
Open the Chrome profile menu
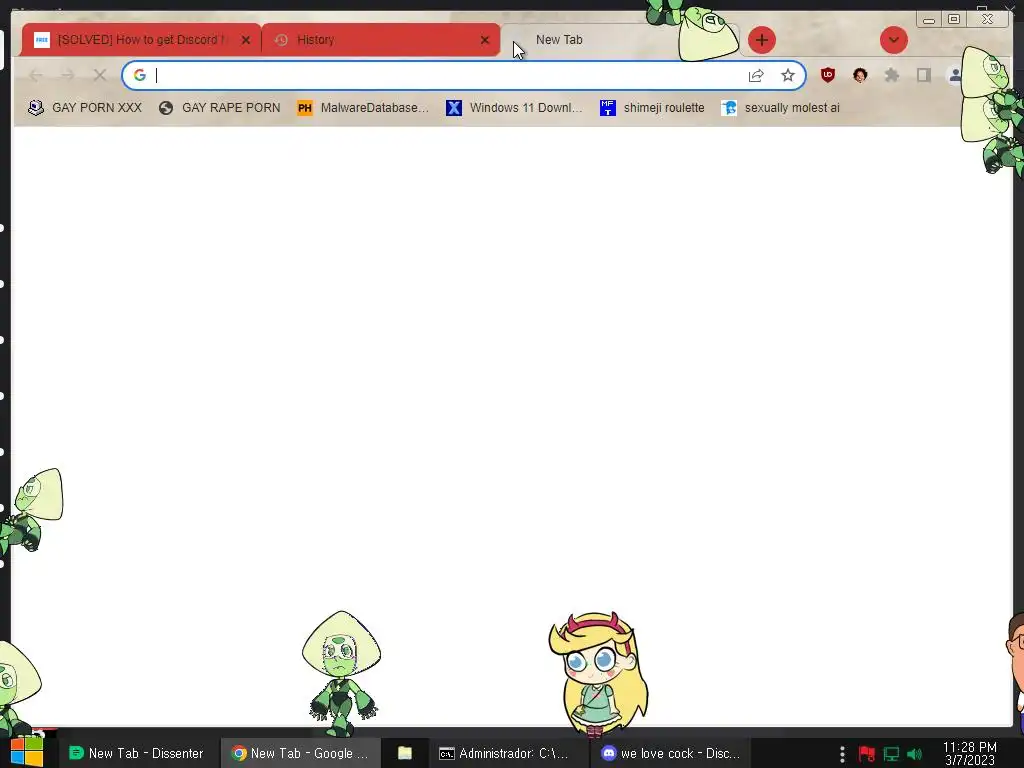pyautogui.click(x=955, y=76)
